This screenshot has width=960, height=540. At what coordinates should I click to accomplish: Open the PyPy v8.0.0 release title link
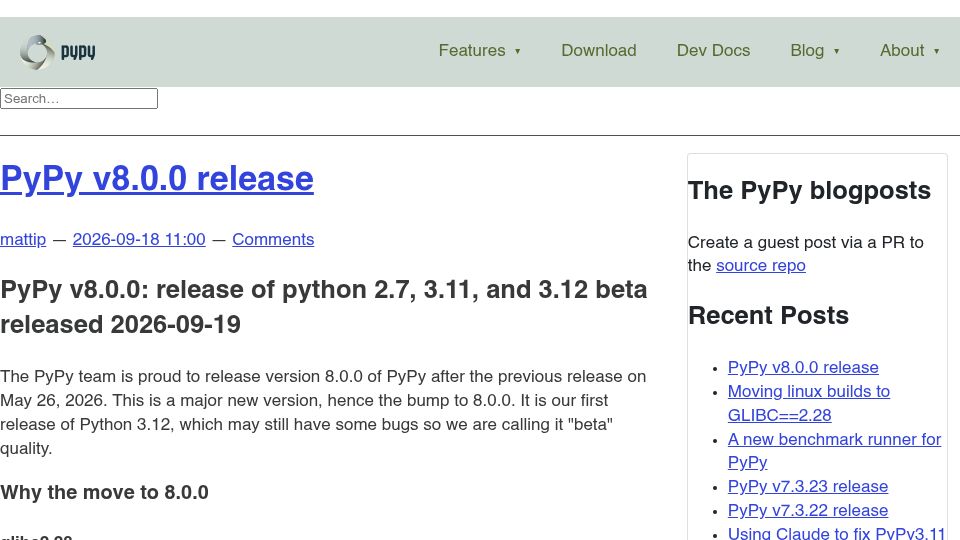(157, 179)
